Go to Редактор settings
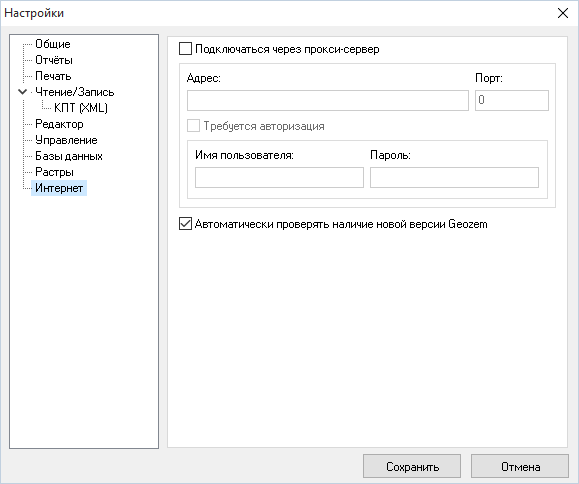The image size is (579, 484). pyautogui.click(x=59, y=124)
